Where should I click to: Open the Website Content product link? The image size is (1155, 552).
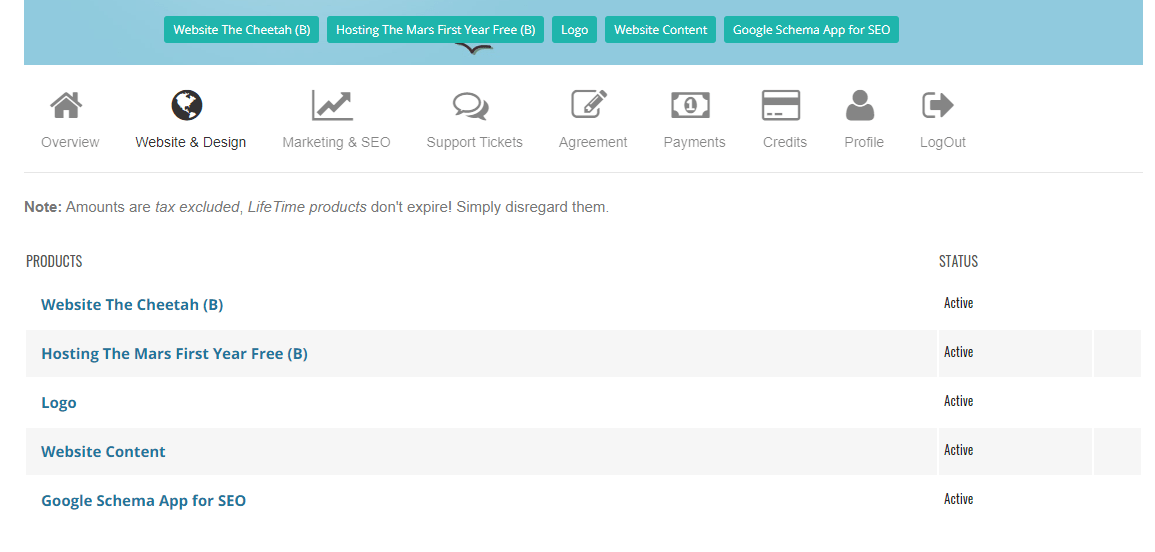103,452
